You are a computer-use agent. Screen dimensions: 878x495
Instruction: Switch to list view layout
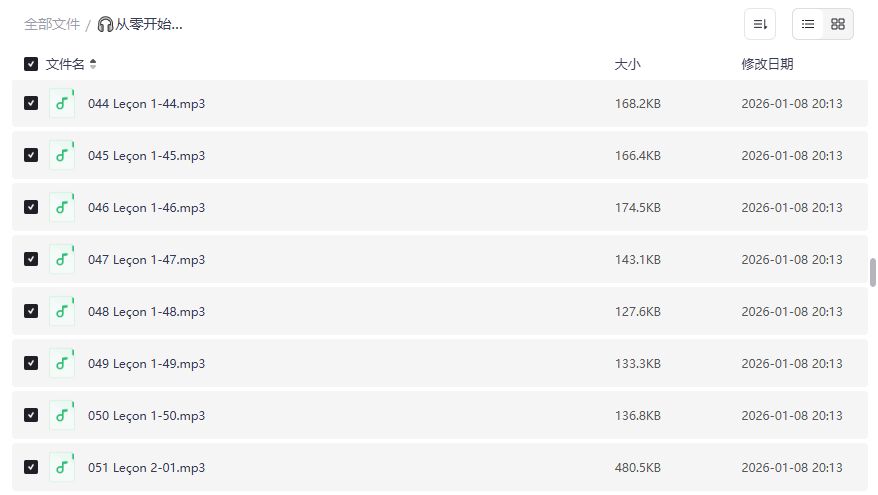pos(808,24)
